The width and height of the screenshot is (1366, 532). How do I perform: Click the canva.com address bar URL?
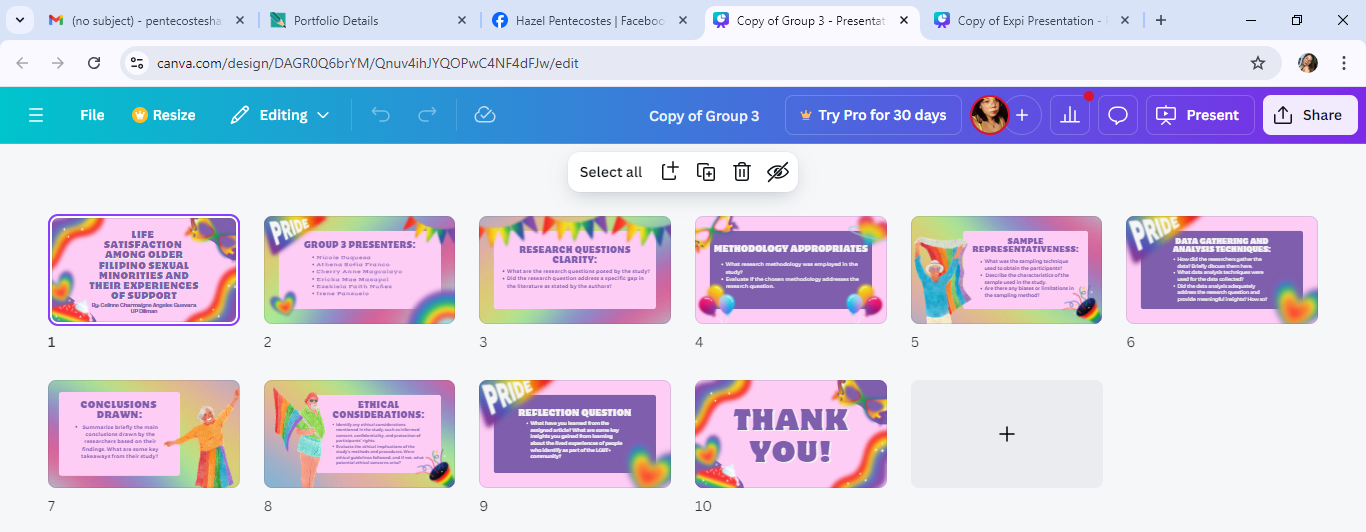(368, 63)
